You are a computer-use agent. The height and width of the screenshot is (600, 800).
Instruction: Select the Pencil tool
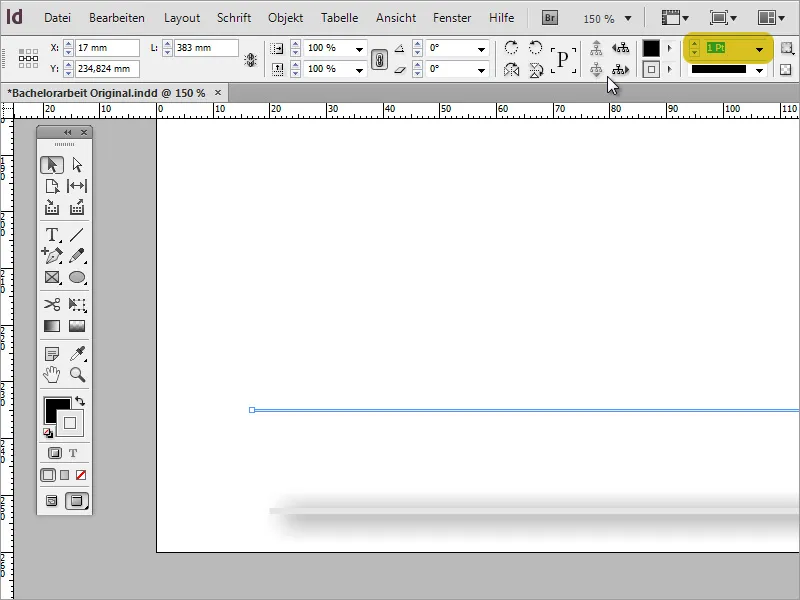(x=77, y=256)
